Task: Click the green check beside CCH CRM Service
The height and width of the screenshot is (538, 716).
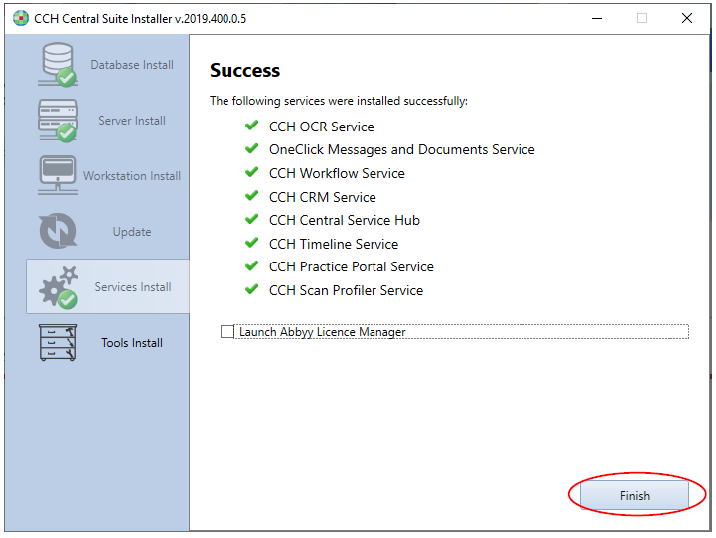Action: pos(251,195)
